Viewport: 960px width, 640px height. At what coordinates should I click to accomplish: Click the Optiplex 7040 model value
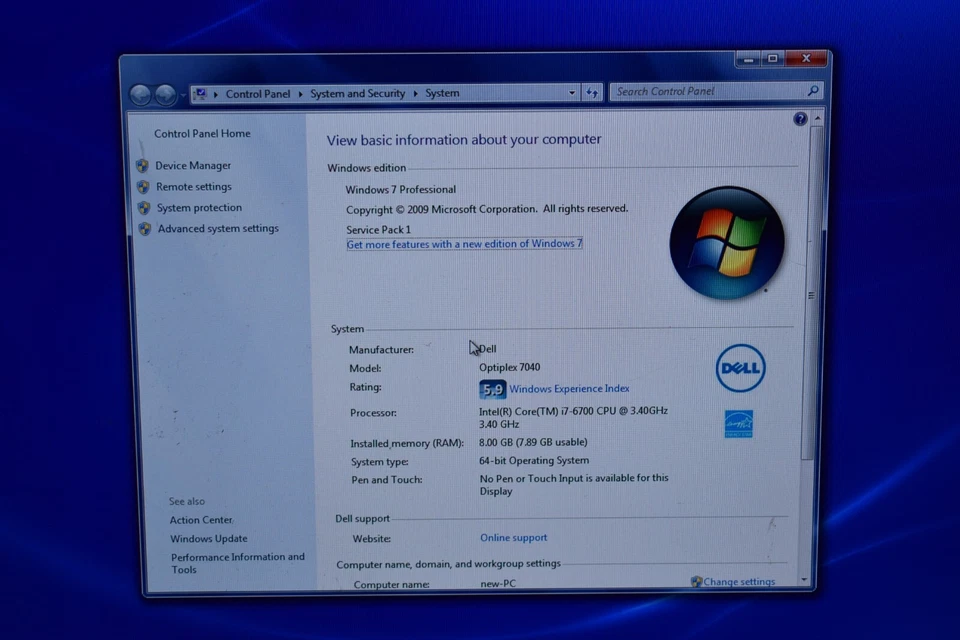tap(509, 367)
